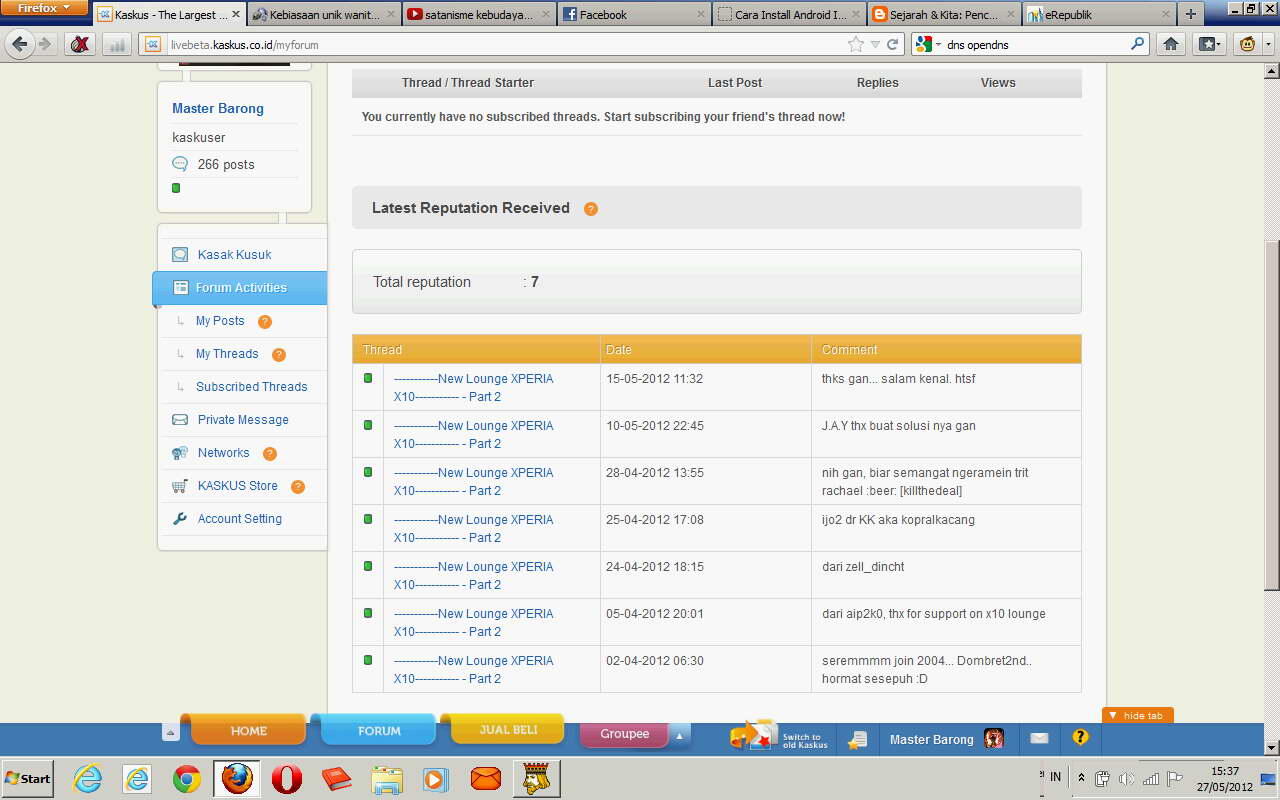Open the king card game taskbar icon
The image size is (1280, 800).
click(537, 778)
